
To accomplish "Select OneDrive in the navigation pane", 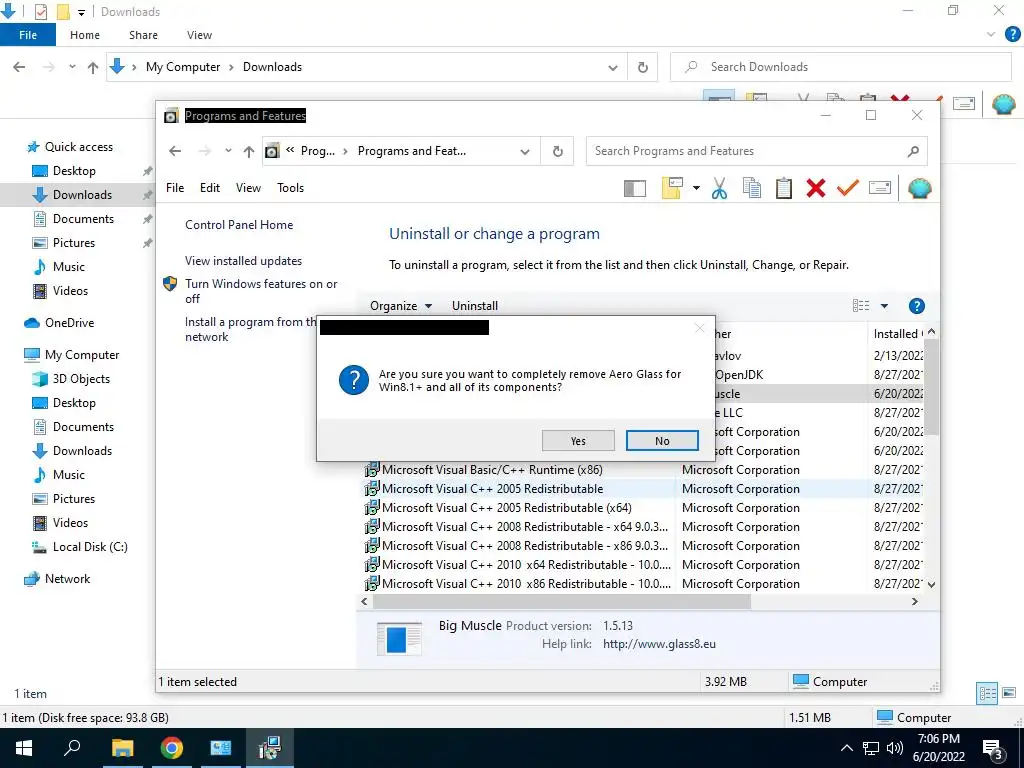I will click(x=69, y=323).
